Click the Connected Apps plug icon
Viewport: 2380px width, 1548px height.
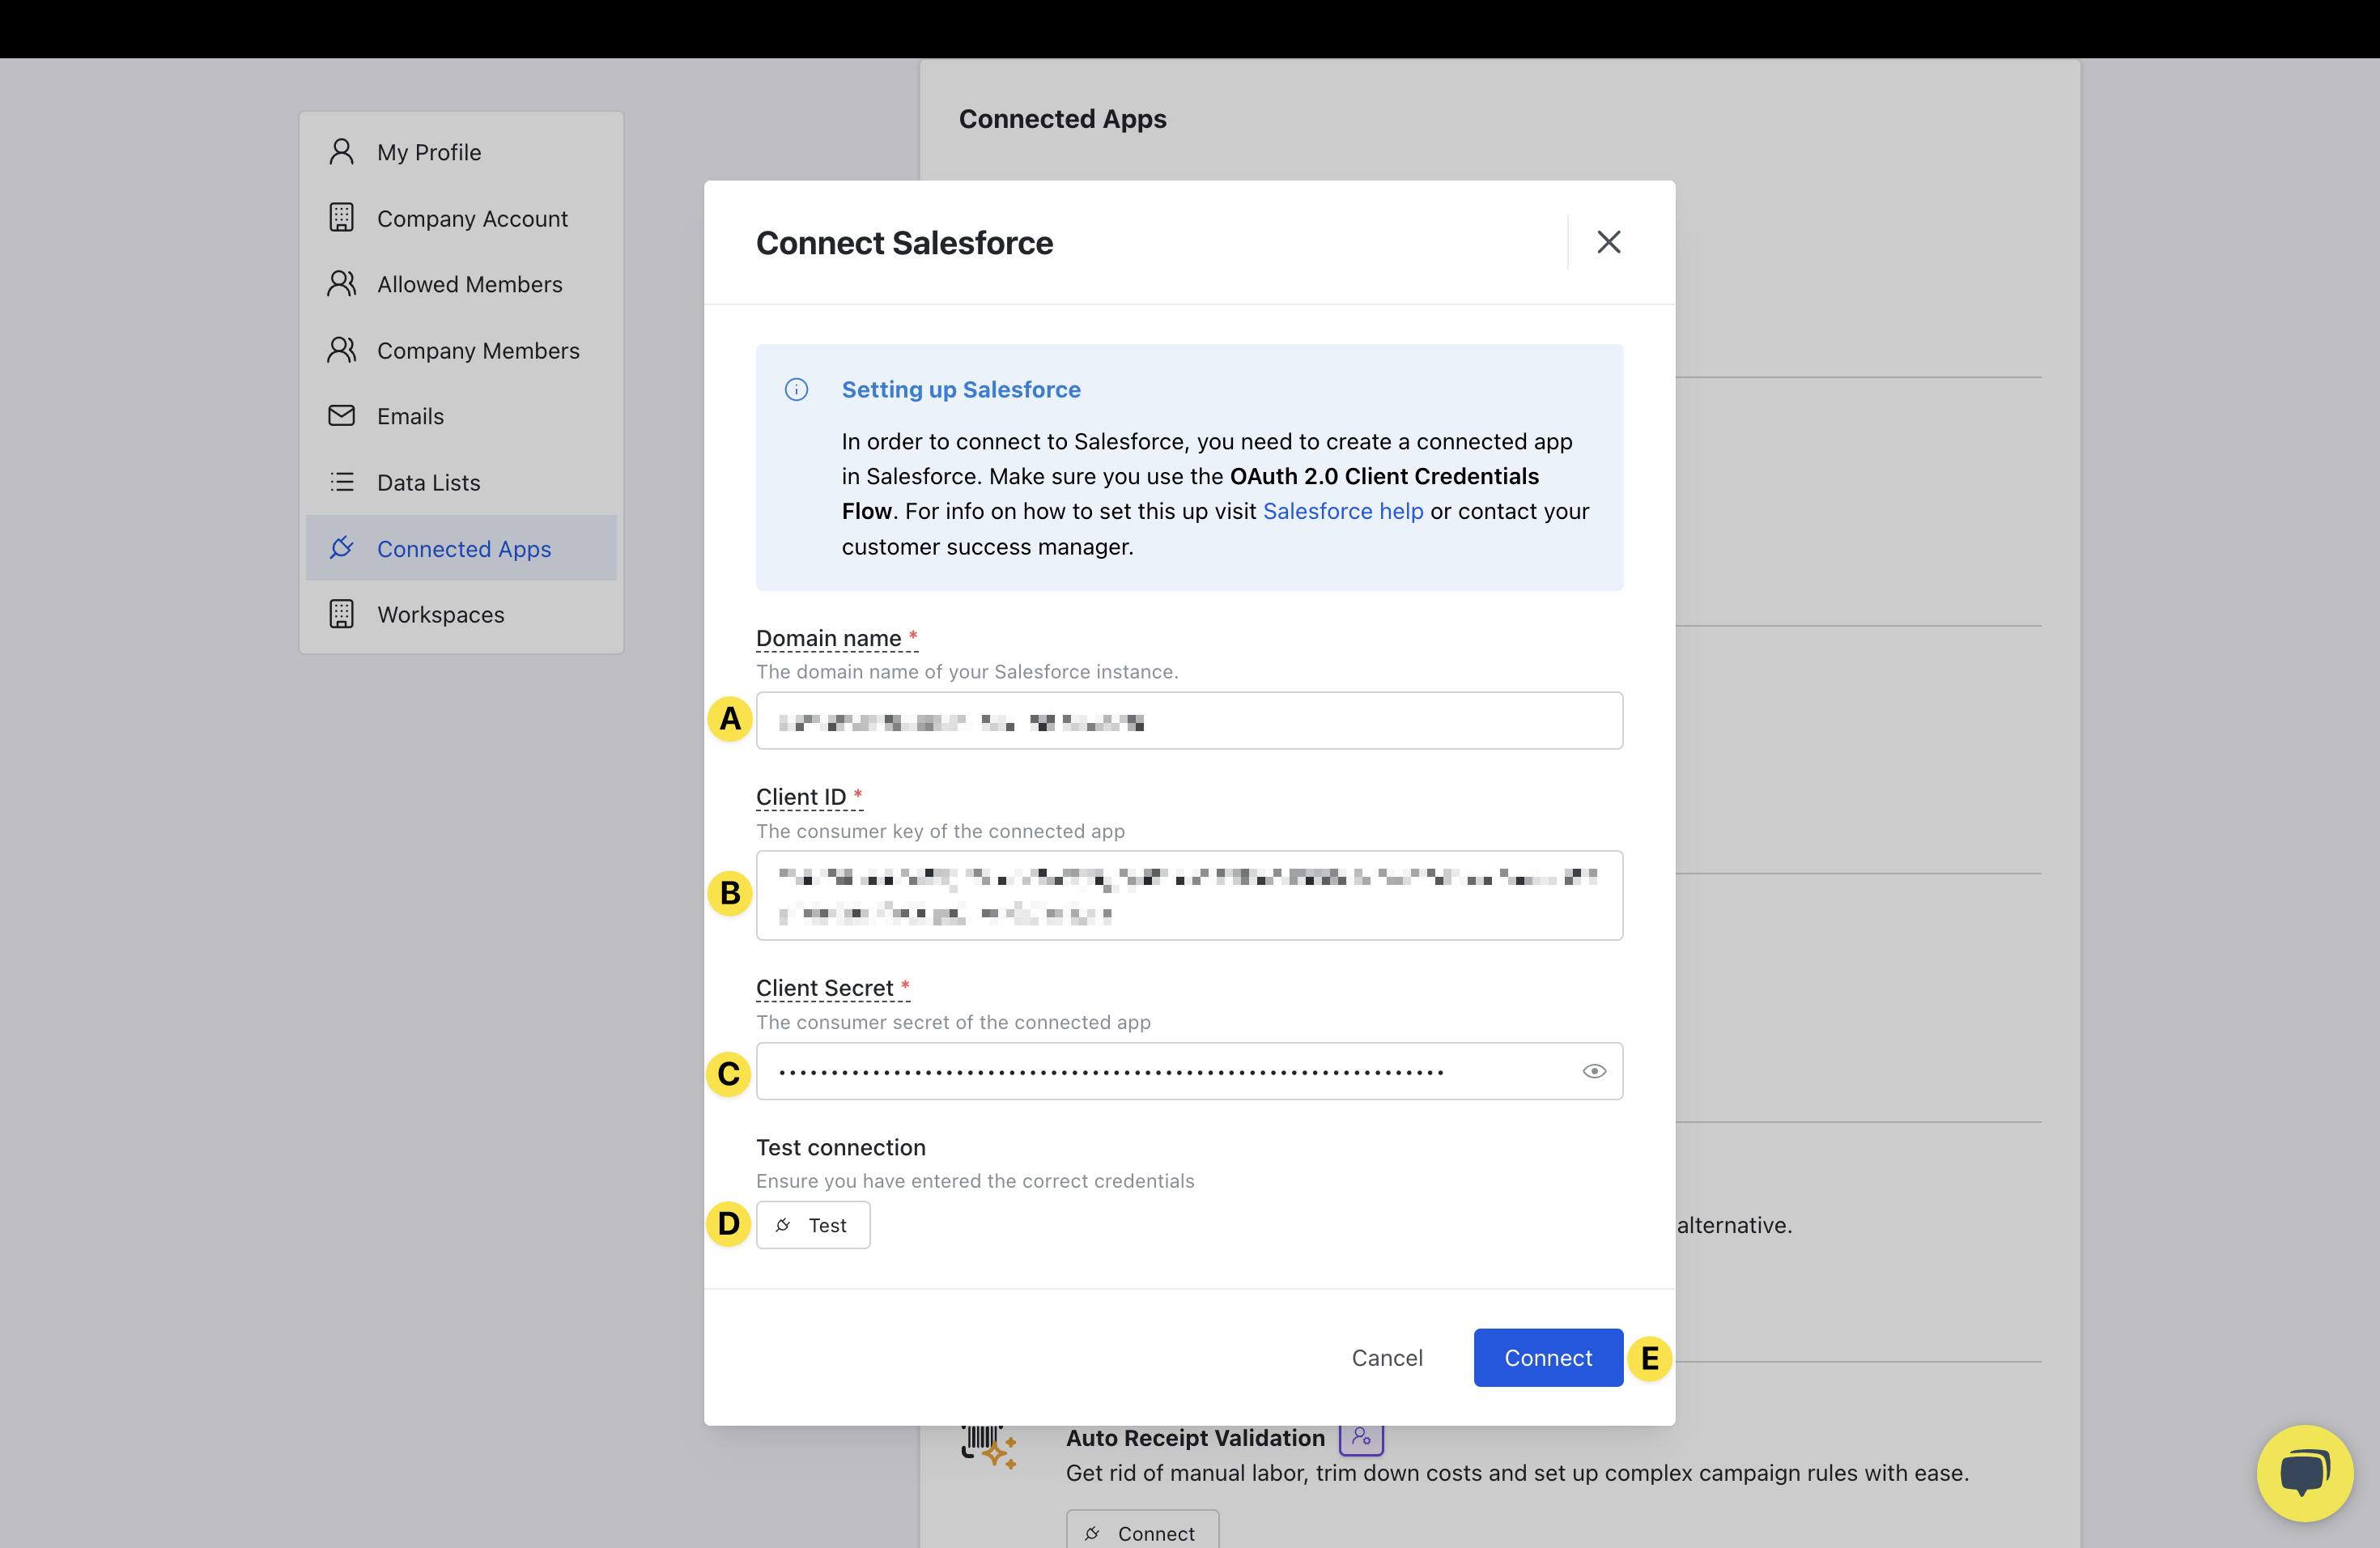341,548
